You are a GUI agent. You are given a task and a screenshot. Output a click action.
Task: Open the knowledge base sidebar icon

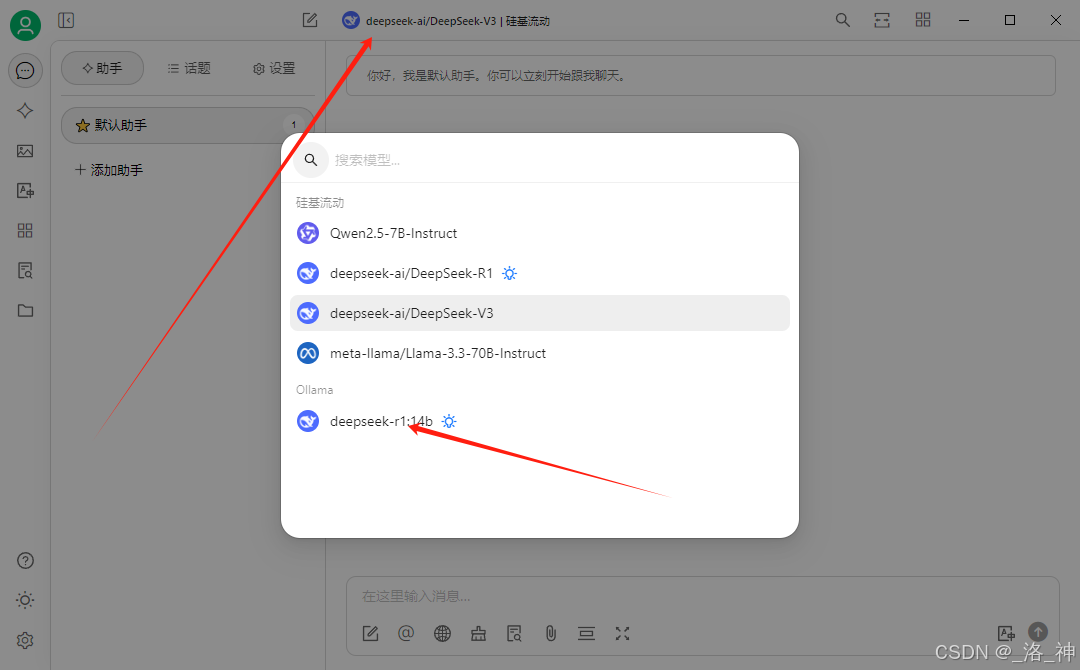click(25, 271)
